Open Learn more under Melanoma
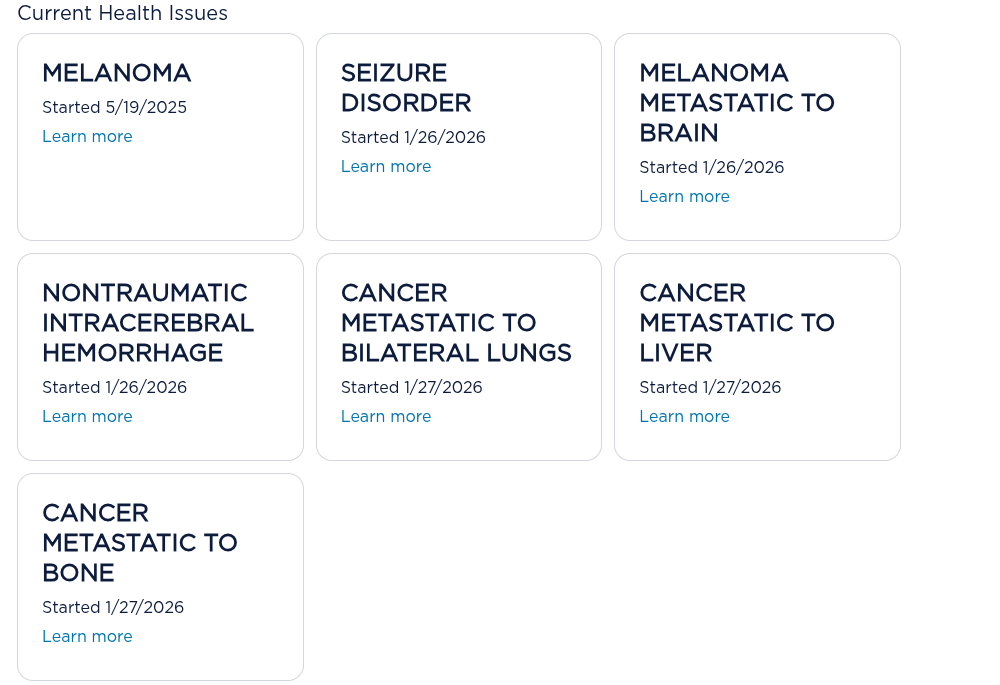 pyautogui.click(x=87, y=137)
